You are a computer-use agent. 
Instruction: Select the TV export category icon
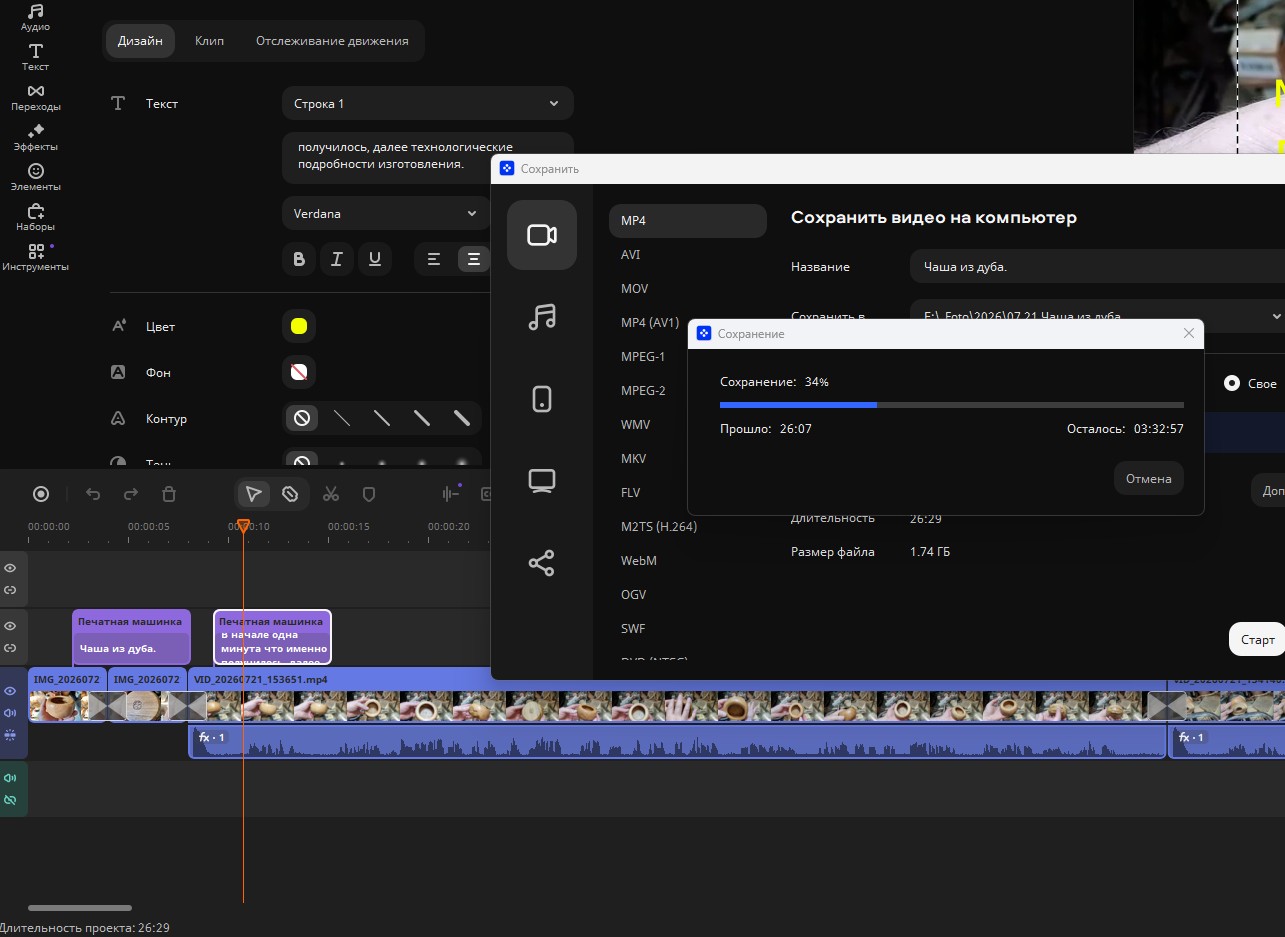[x=542, y=481]
